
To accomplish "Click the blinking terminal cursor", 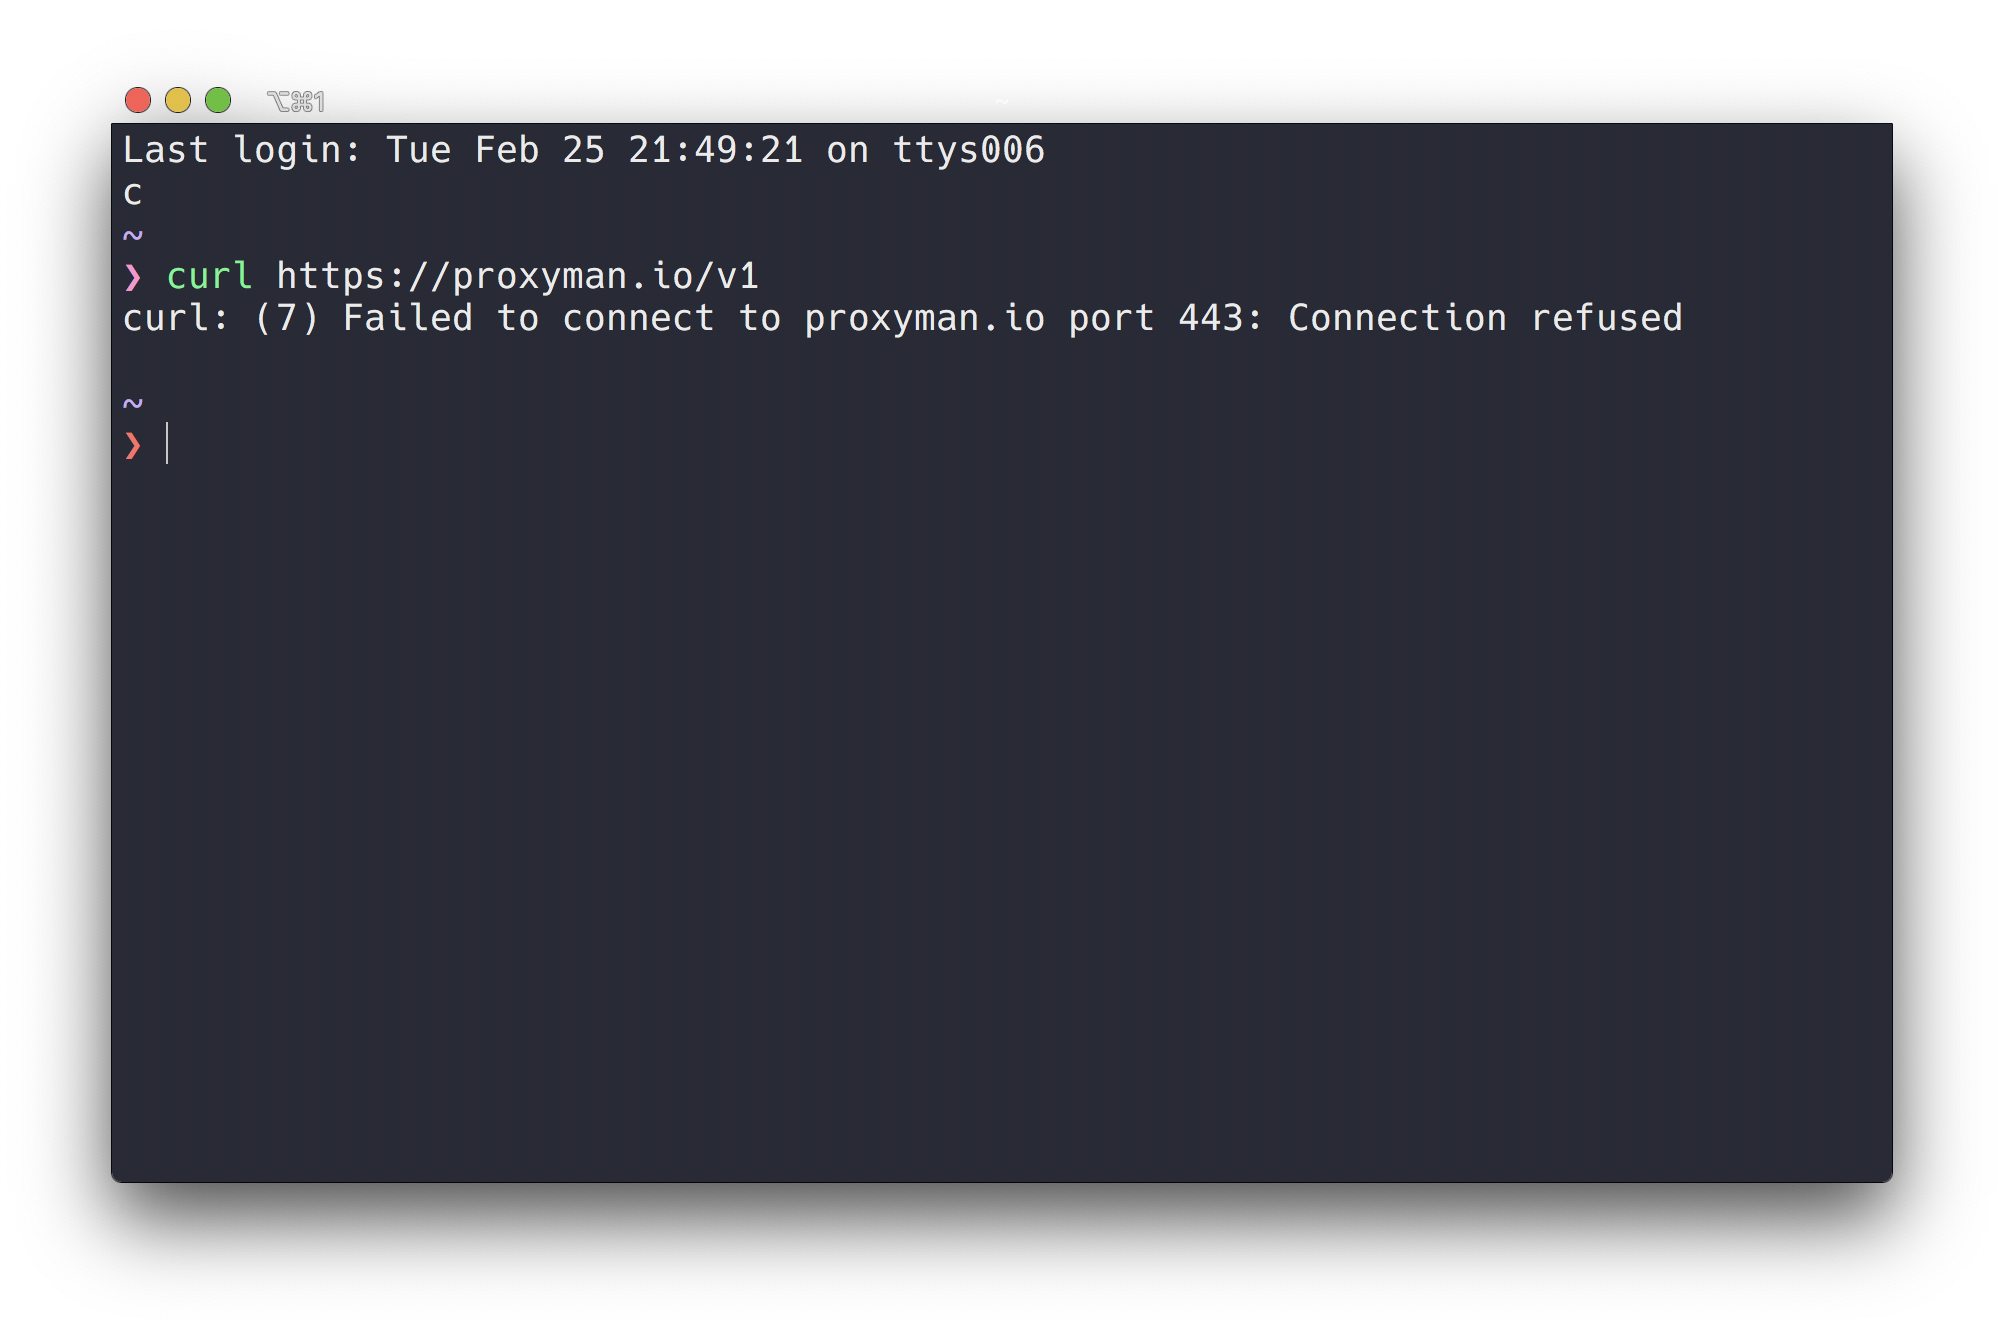I will (166, 445).
